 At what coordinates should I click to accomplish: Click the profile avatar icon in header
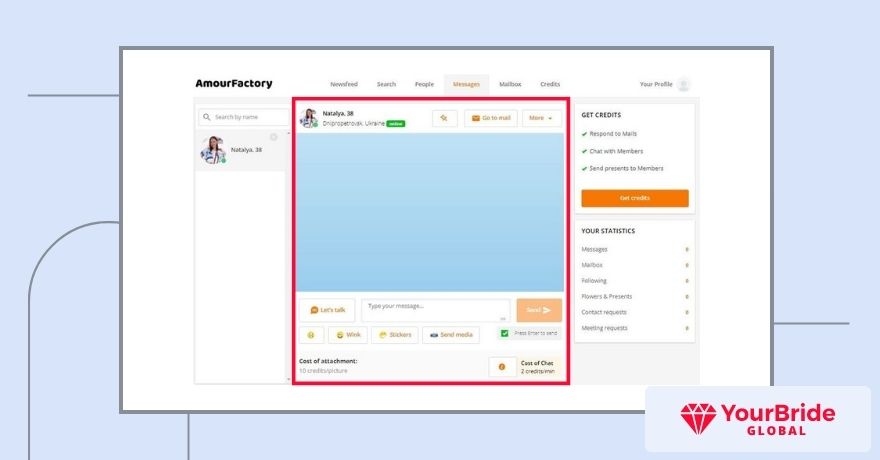[683, 85]
